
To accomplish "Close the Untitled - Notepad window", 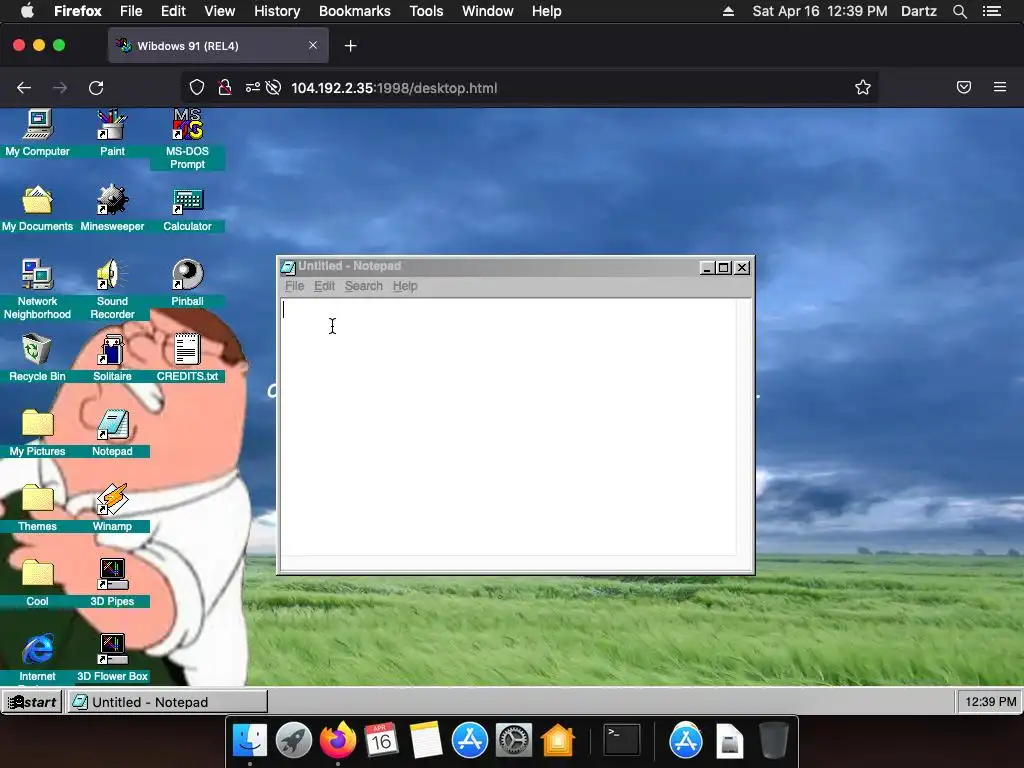I will [742, 268].
